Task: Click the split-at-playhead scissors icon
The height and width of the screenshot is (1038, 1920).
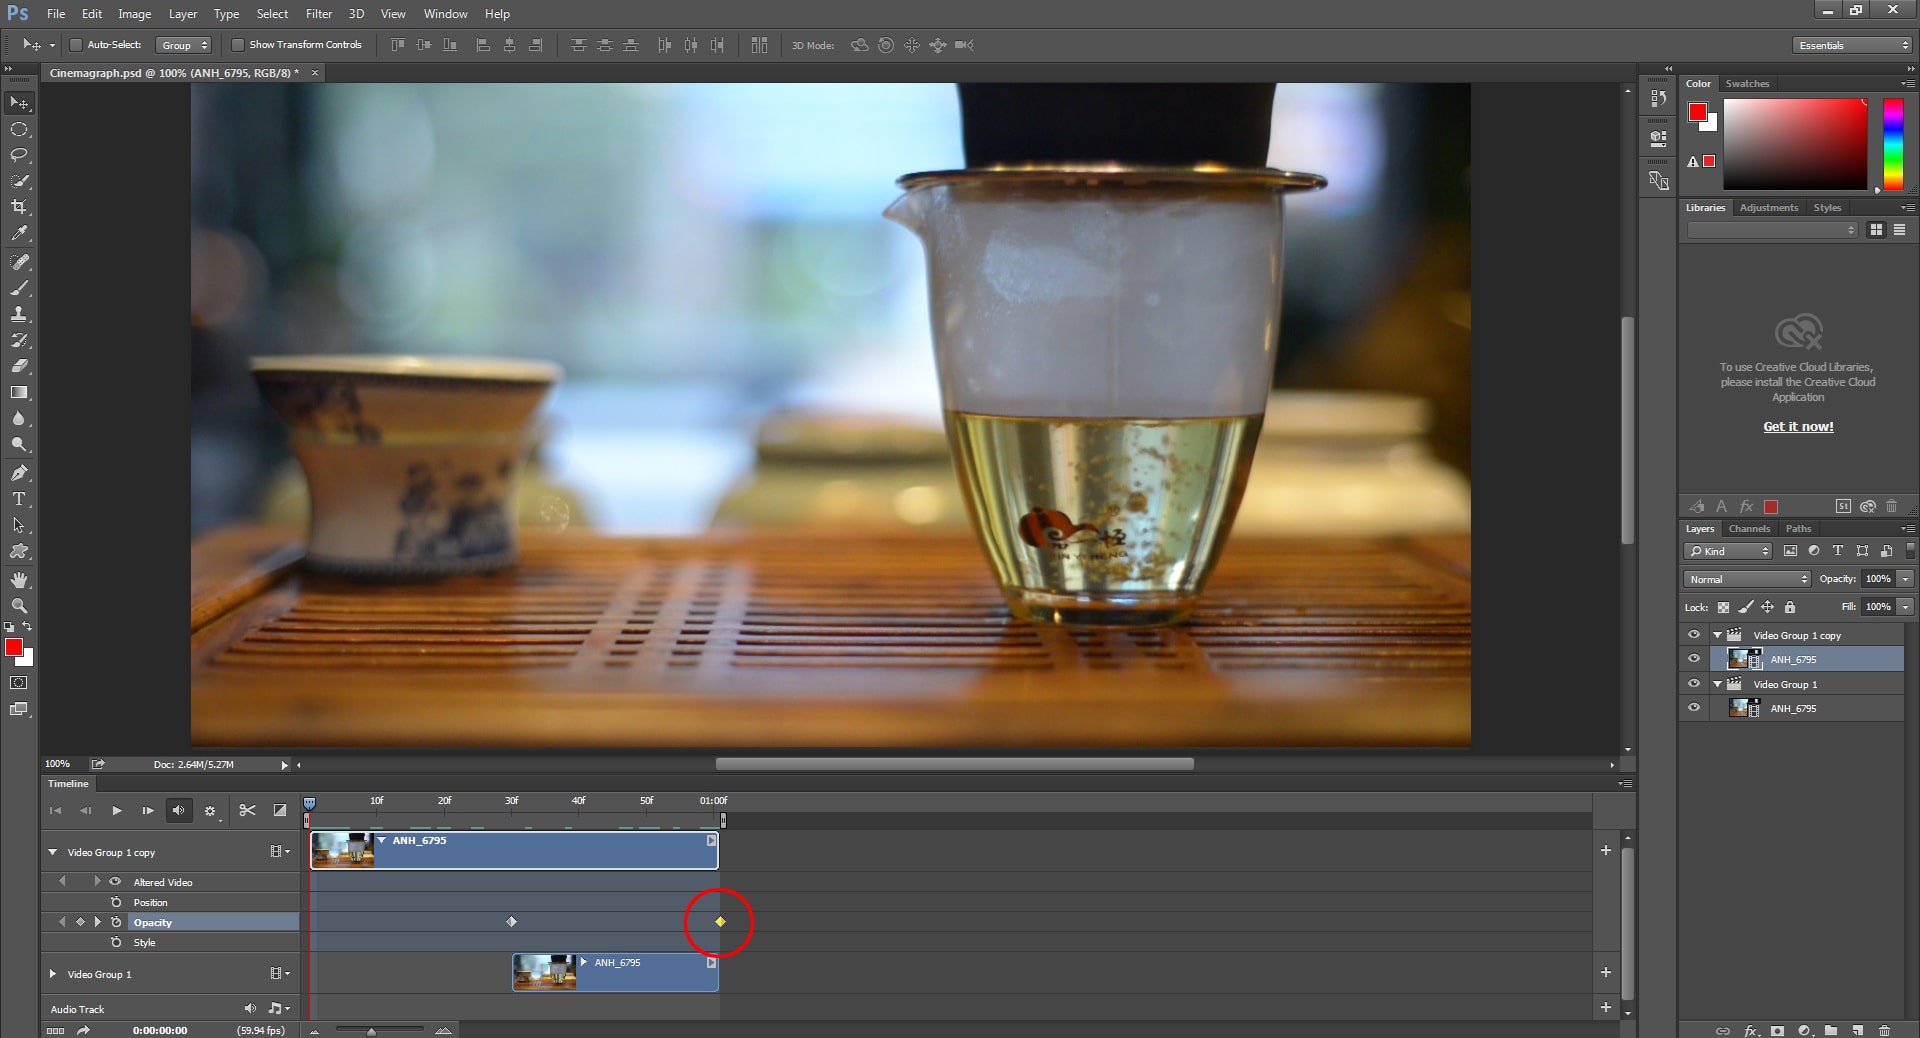Action: click(x=248, y=811)
